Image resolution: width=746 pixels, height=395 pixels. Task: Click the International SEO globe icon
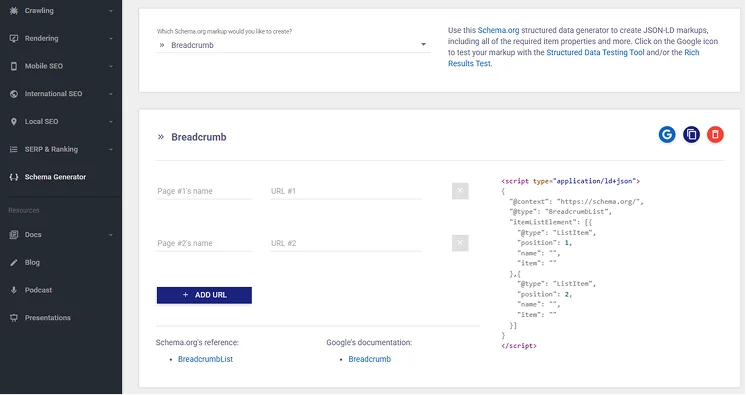[x=14, y=94]
